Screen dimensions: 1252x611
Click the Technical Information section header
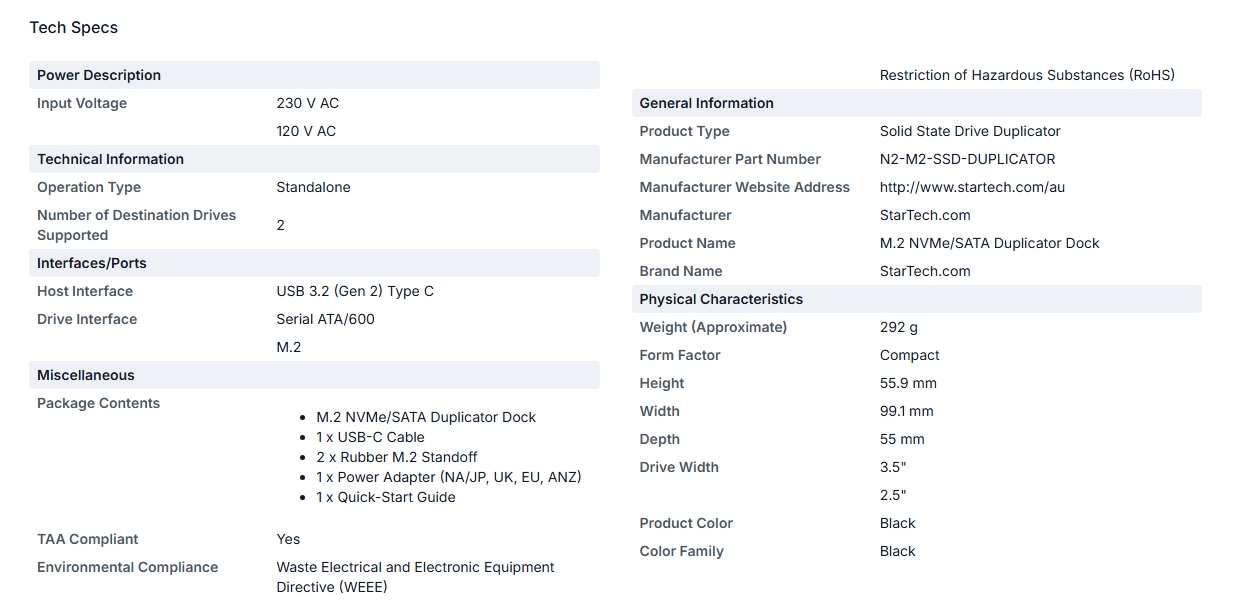pyautogui.click(x=314, y=159)
